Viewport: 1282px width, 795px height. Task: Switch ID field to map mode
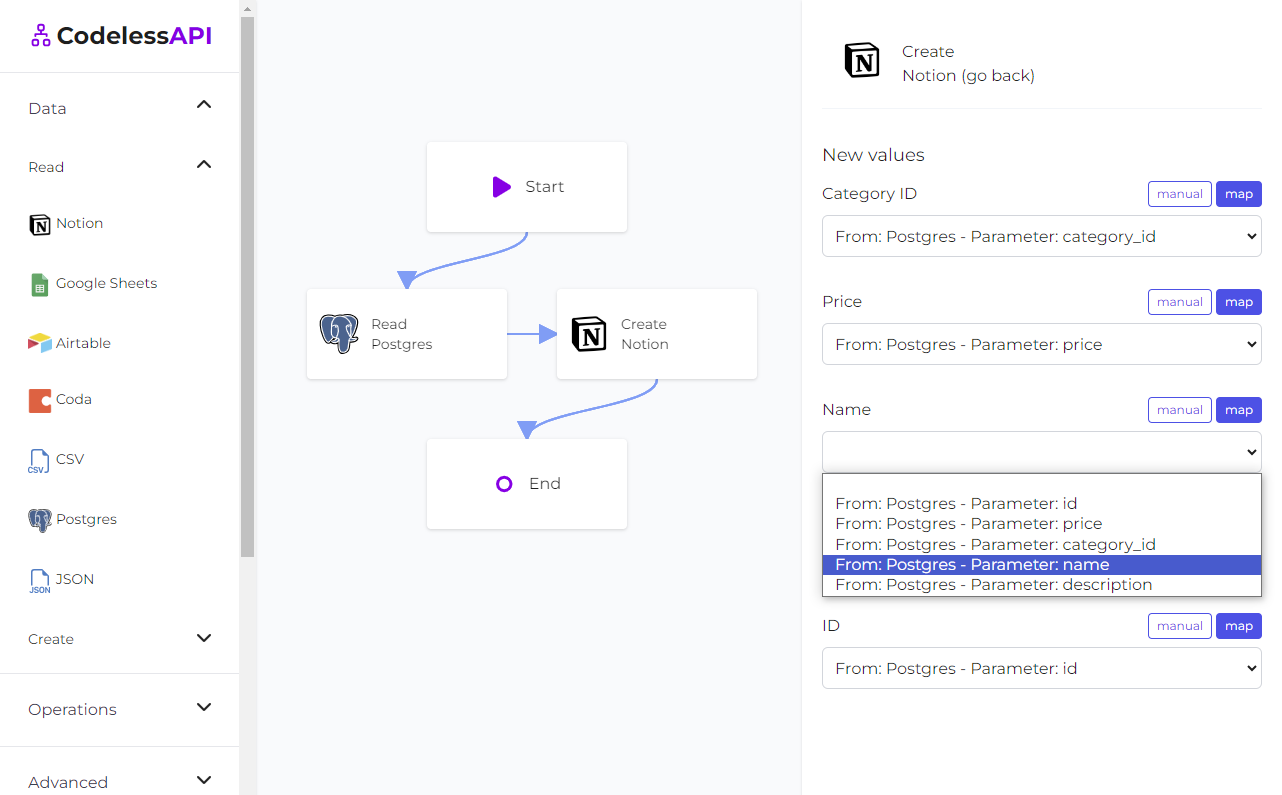point(1239,626)
